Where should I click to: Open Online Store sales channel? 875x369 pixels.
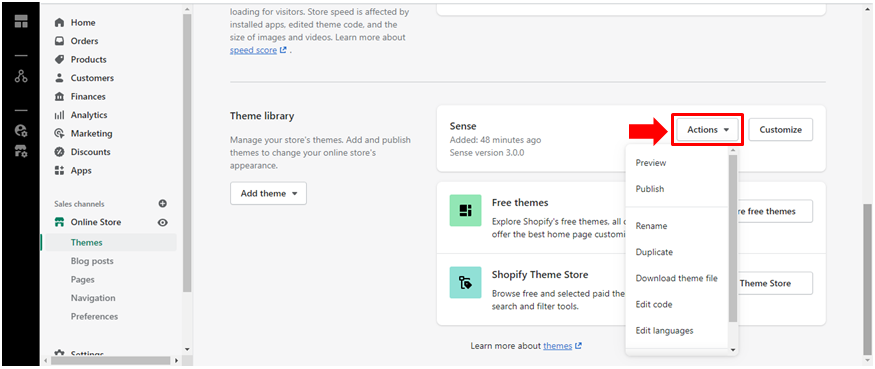pyautogui.click(x=95, y=222)
